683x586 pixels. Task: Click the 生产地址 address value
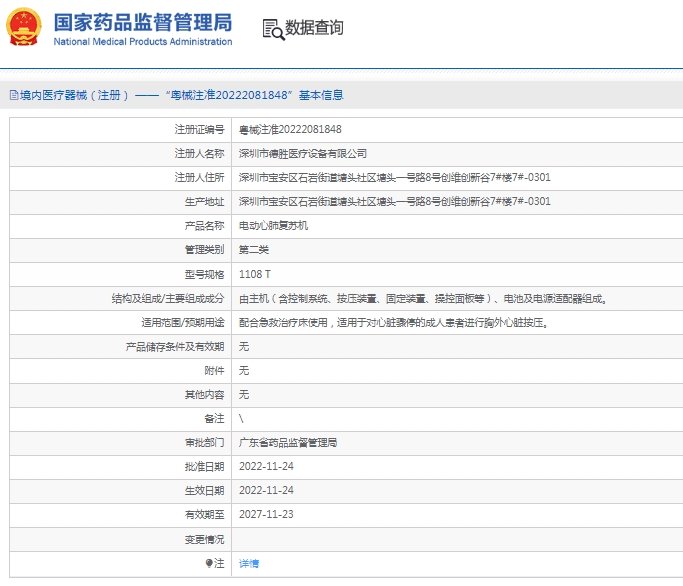pos(395,201)
